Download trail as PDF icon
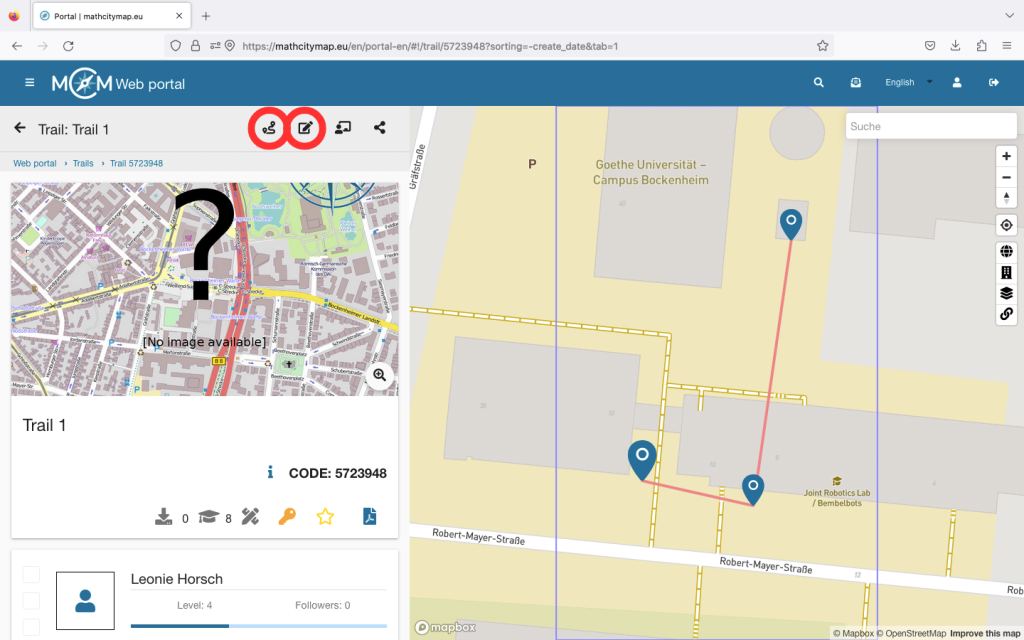 point(369,516)
